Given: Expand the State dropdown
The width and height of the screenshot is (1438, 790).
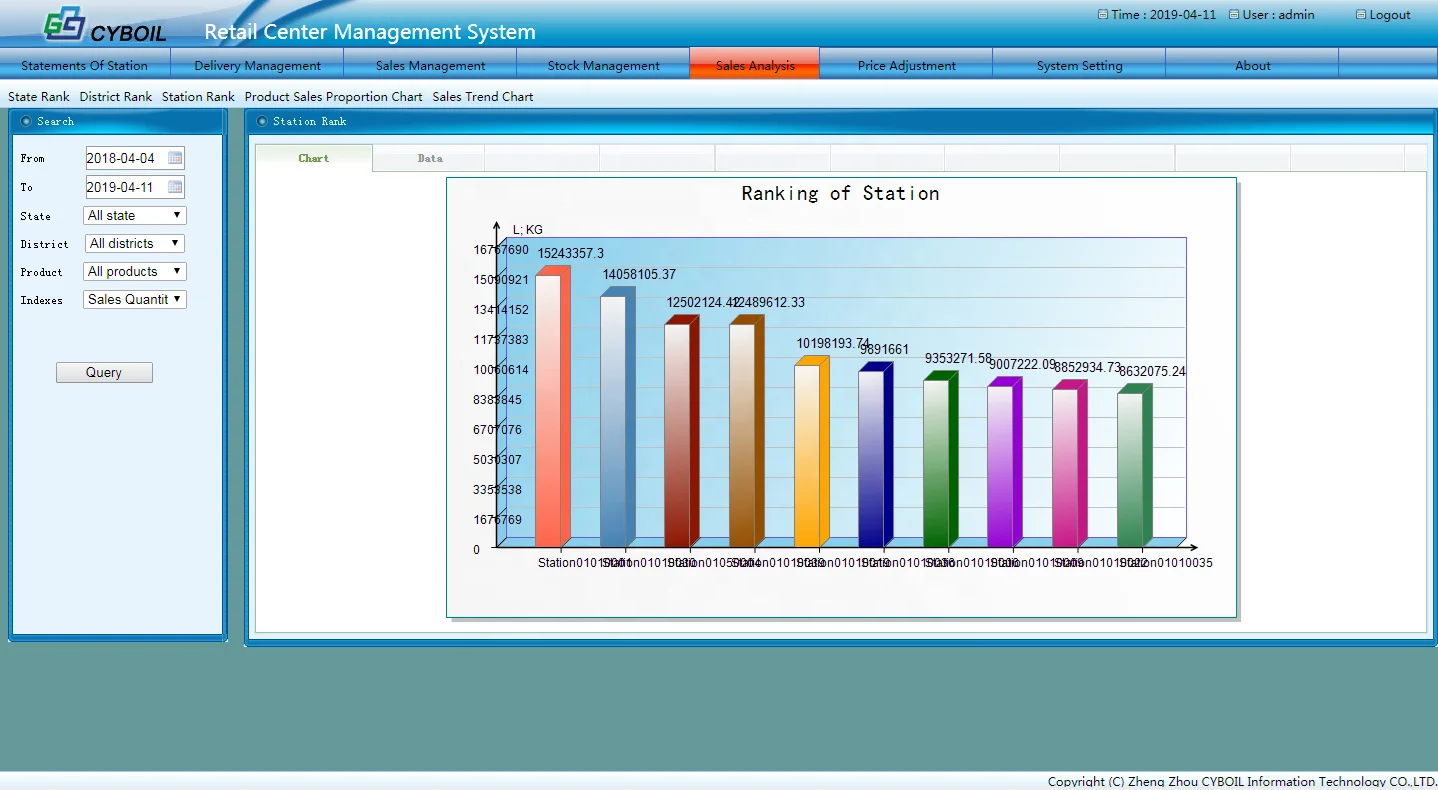Looking at the screenshot, I should click(x=135, y=216).
